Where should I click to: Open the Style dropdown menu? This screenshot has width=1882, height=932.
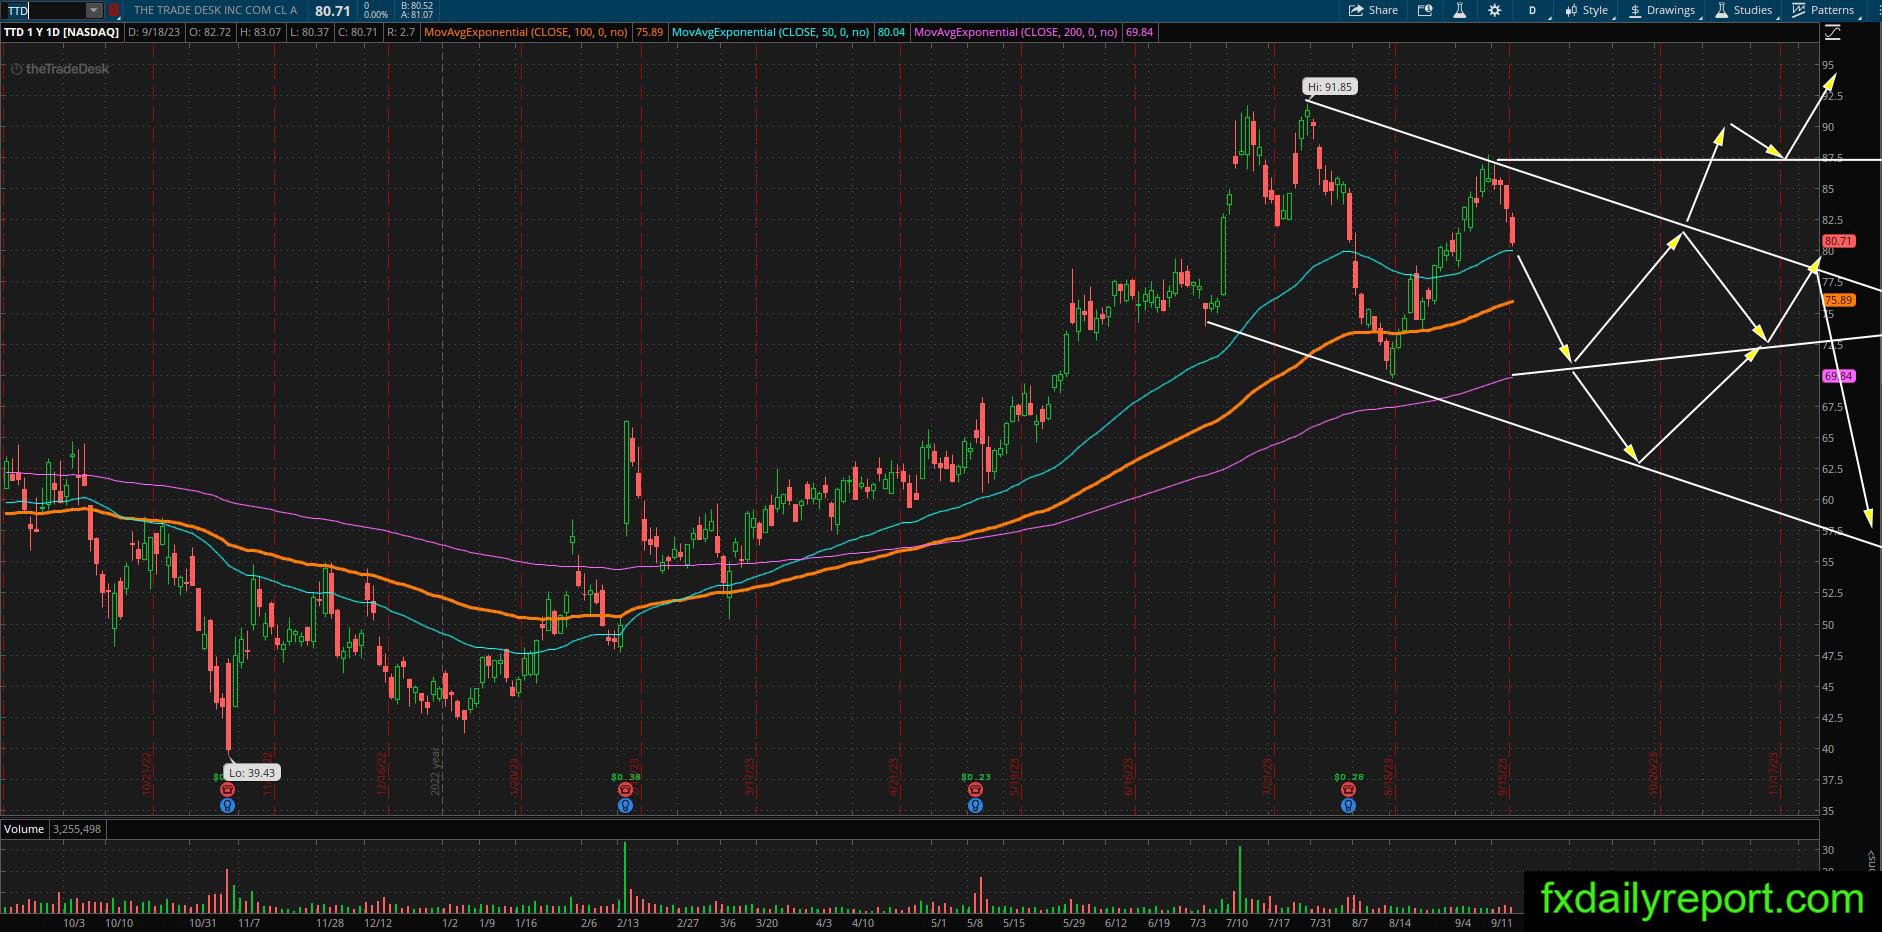(1587, 10)
